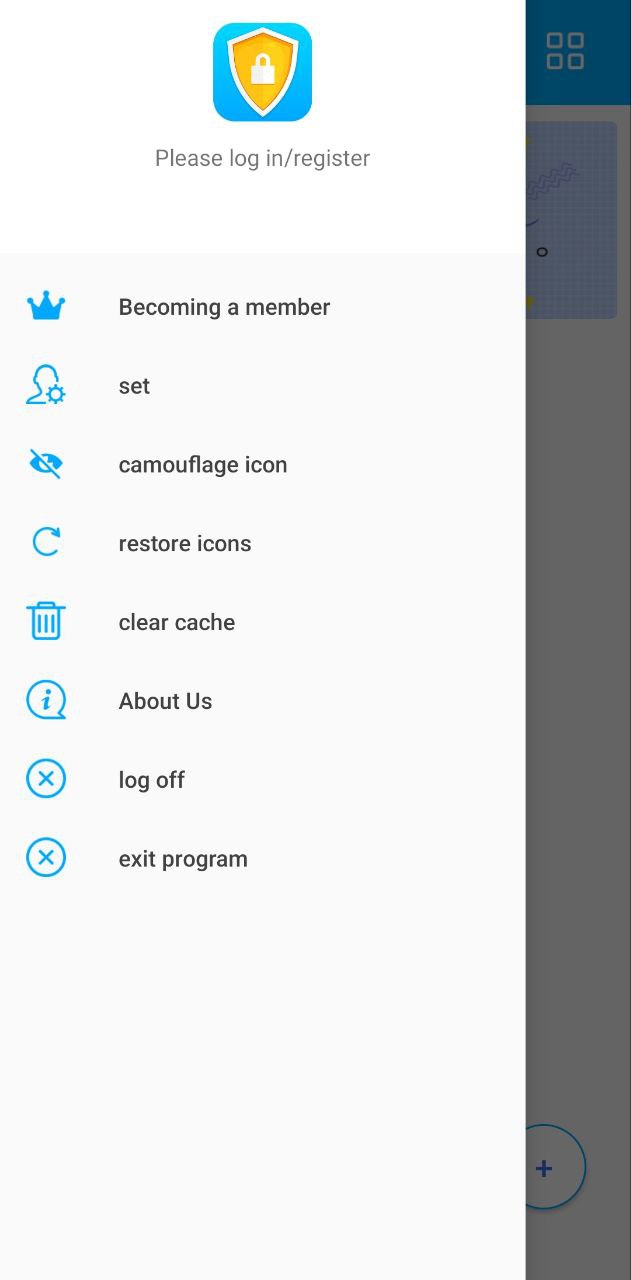Tap the trash can clear cache icon

(46, 621)
